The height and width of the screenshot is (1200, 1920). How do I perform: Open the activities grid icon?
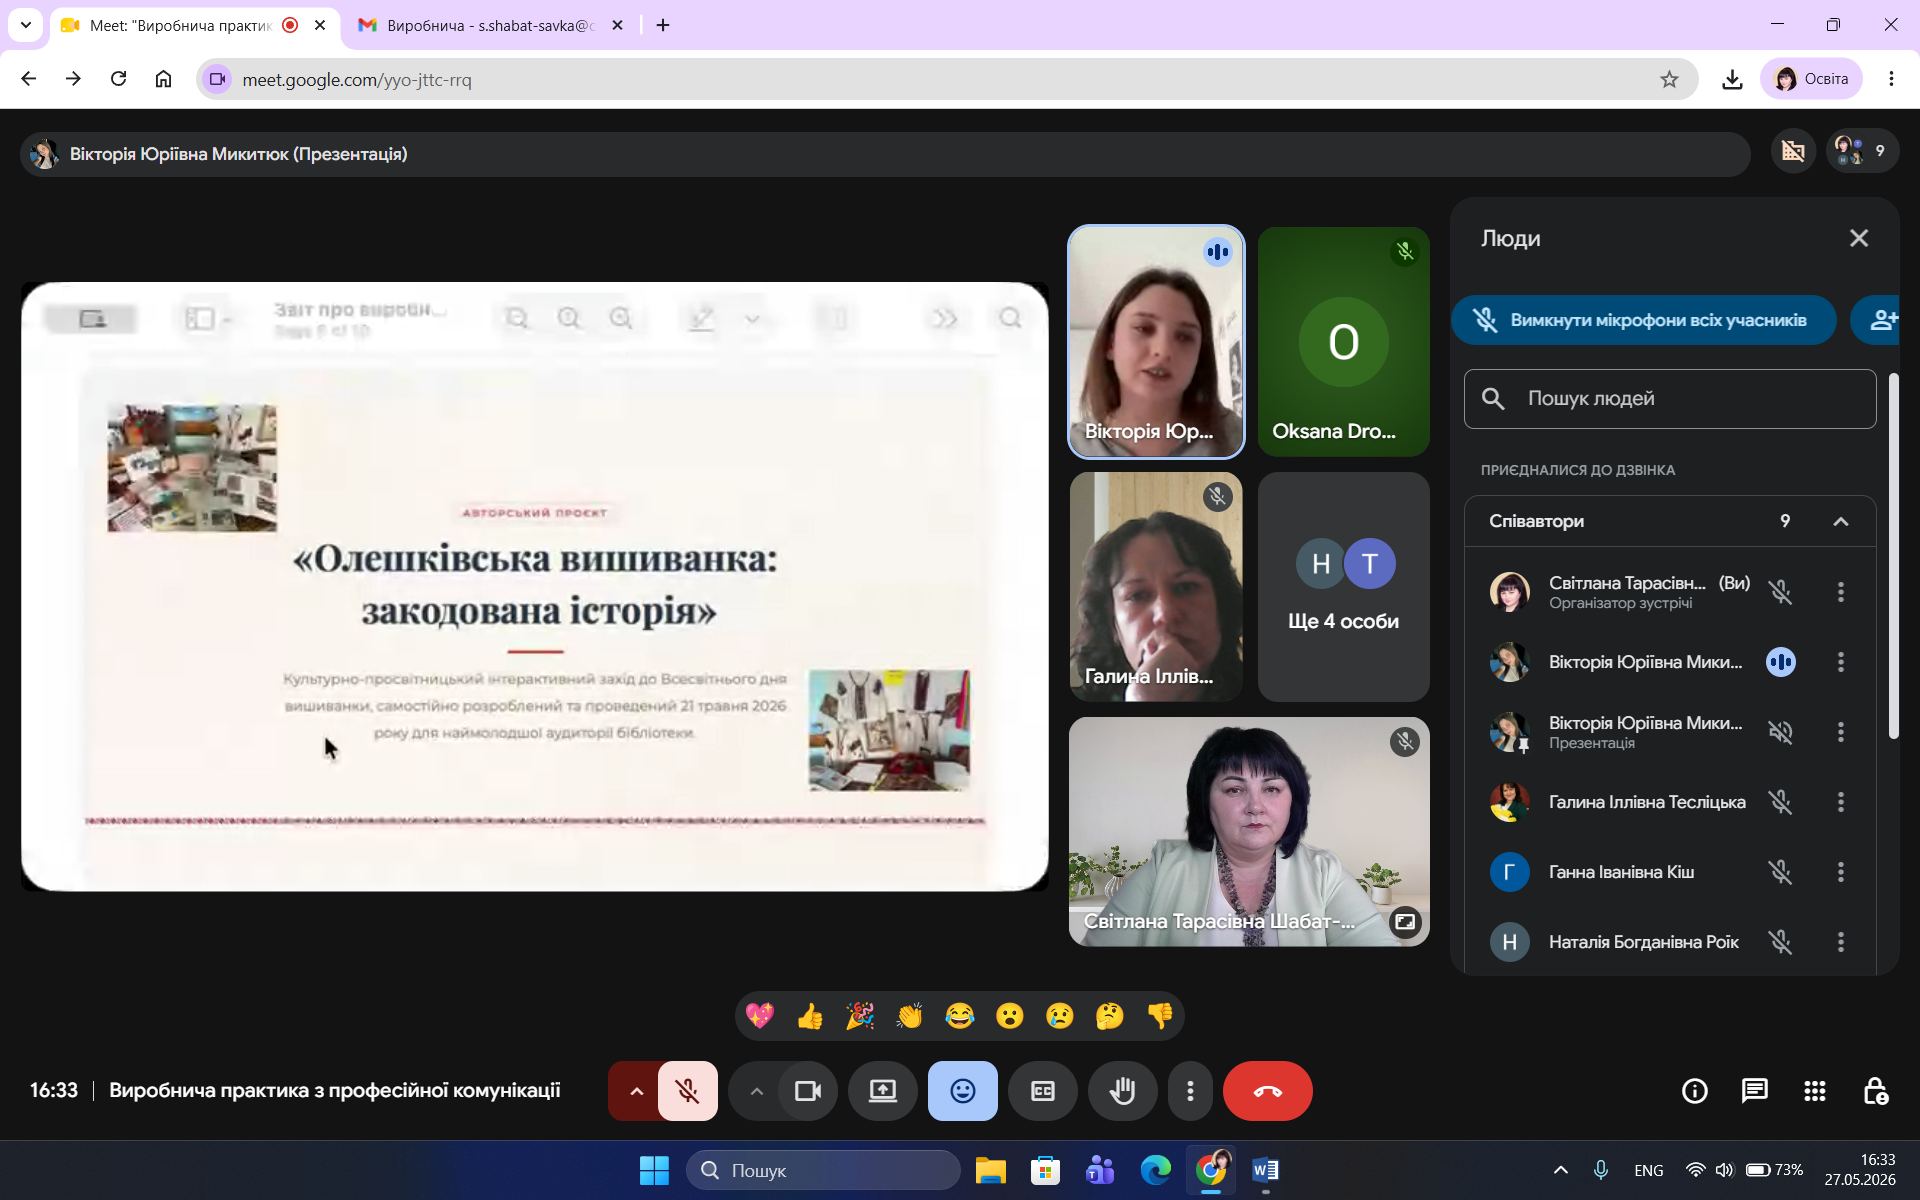tap(1815, 1091)
